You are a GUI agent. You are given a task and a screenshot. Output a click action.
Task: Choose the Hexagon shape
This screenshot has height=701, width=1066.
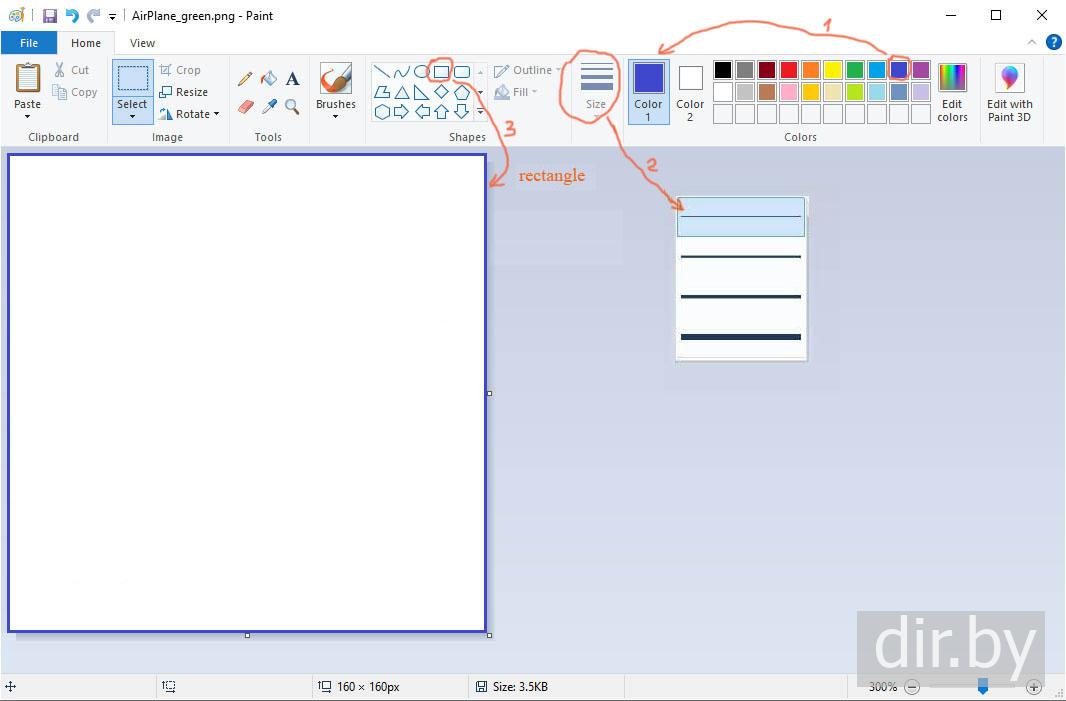click(382, 112)
